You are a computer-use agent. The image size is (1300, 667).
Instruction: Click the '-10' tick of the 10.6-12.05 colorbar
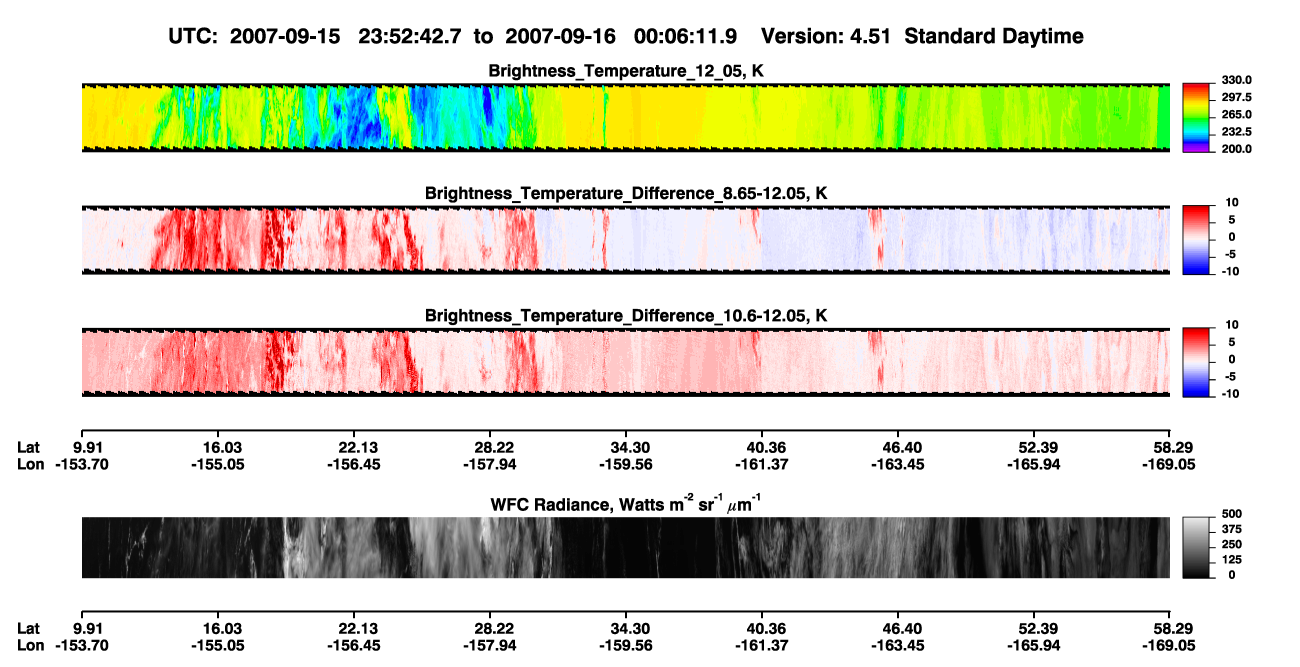coord(1233,395)
